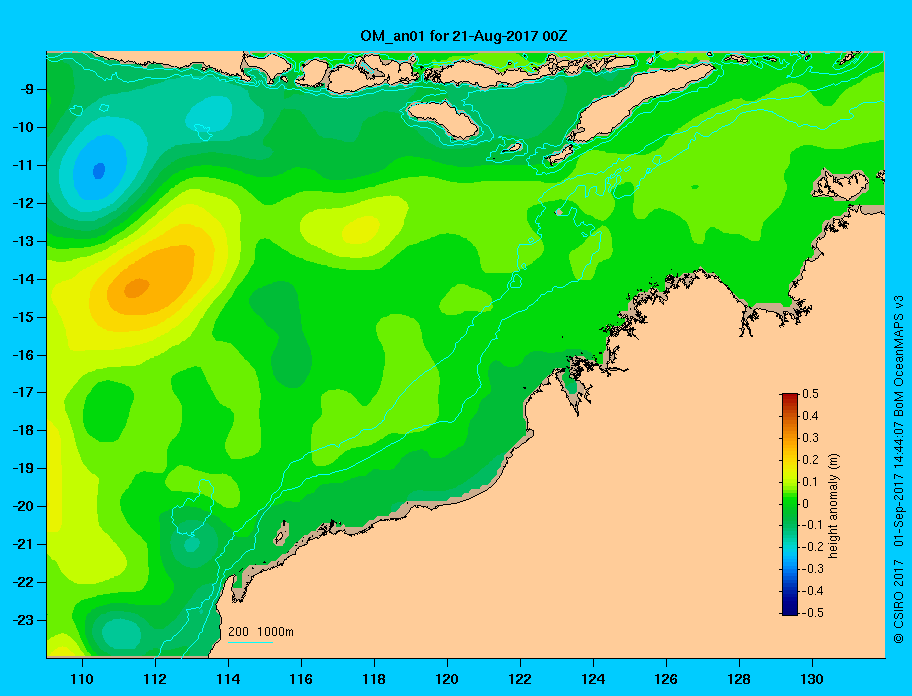Click latitude label -18 on the y-axis
912x696 pixels.
[x=20, y=430]
